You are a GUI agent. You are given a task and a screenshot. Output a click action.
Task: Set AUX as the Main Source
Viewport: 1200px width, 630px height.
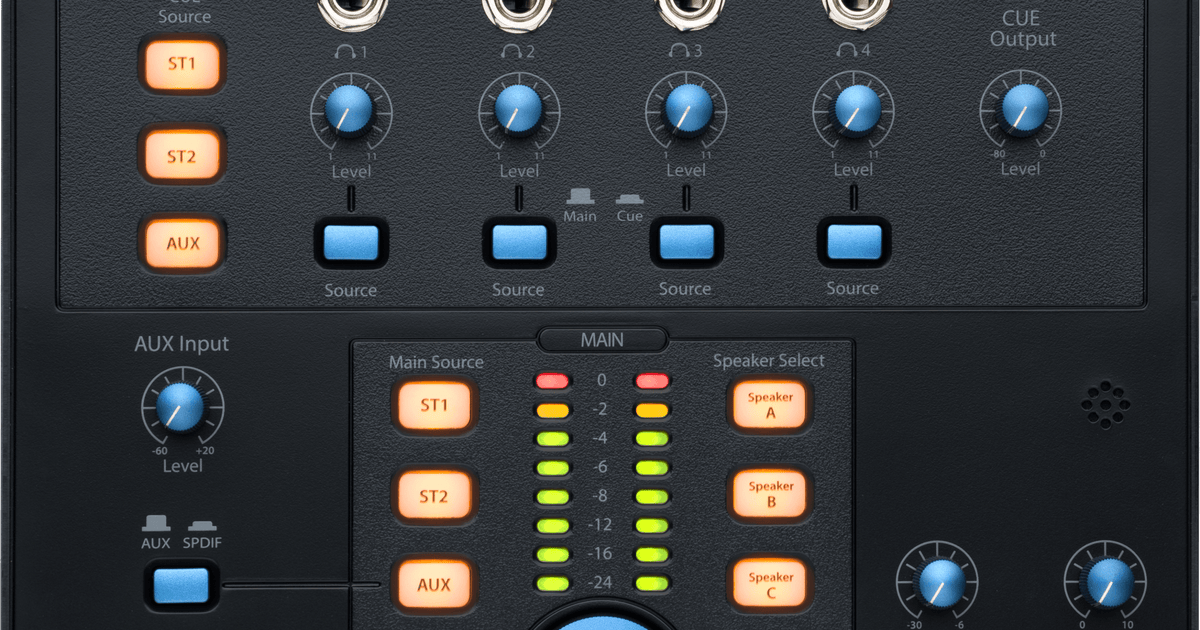(x=436, y=585)
